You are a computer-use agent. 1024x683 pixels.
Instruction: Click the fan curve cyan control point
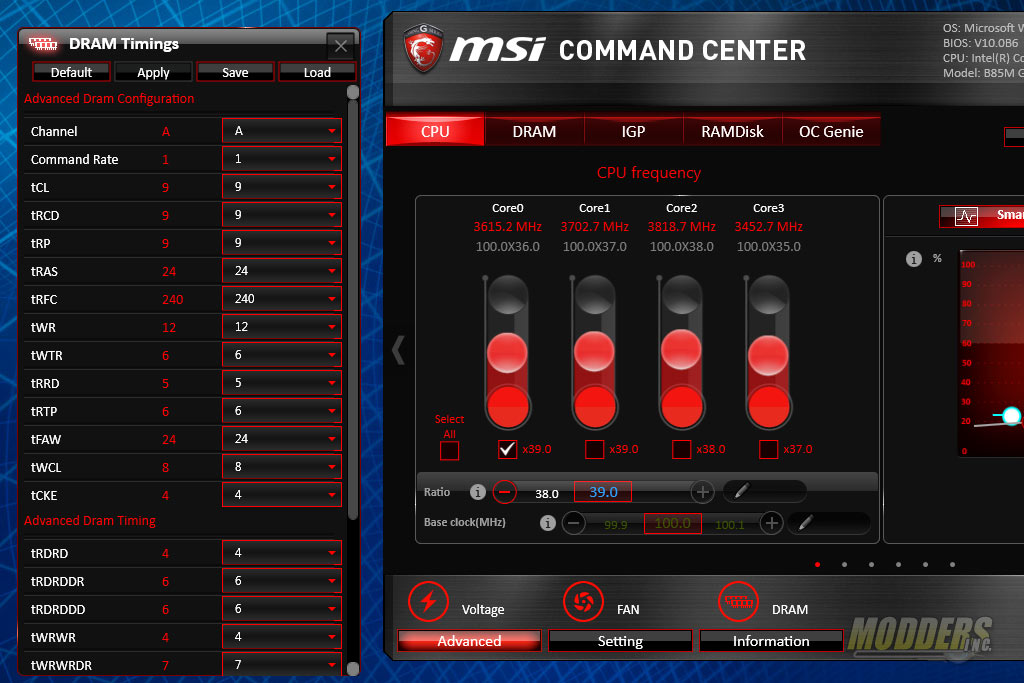(x=1012, y=415)
